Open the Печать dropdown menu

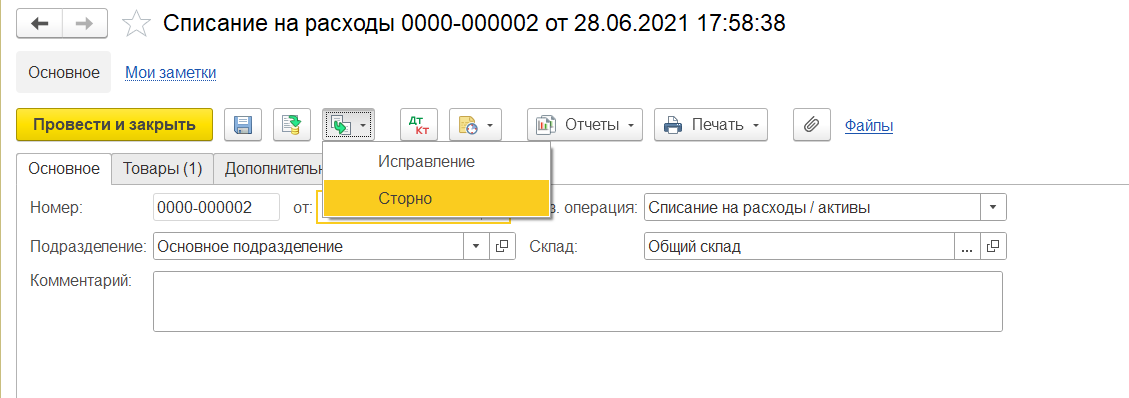pyautogui.click(x=711, y=125)
